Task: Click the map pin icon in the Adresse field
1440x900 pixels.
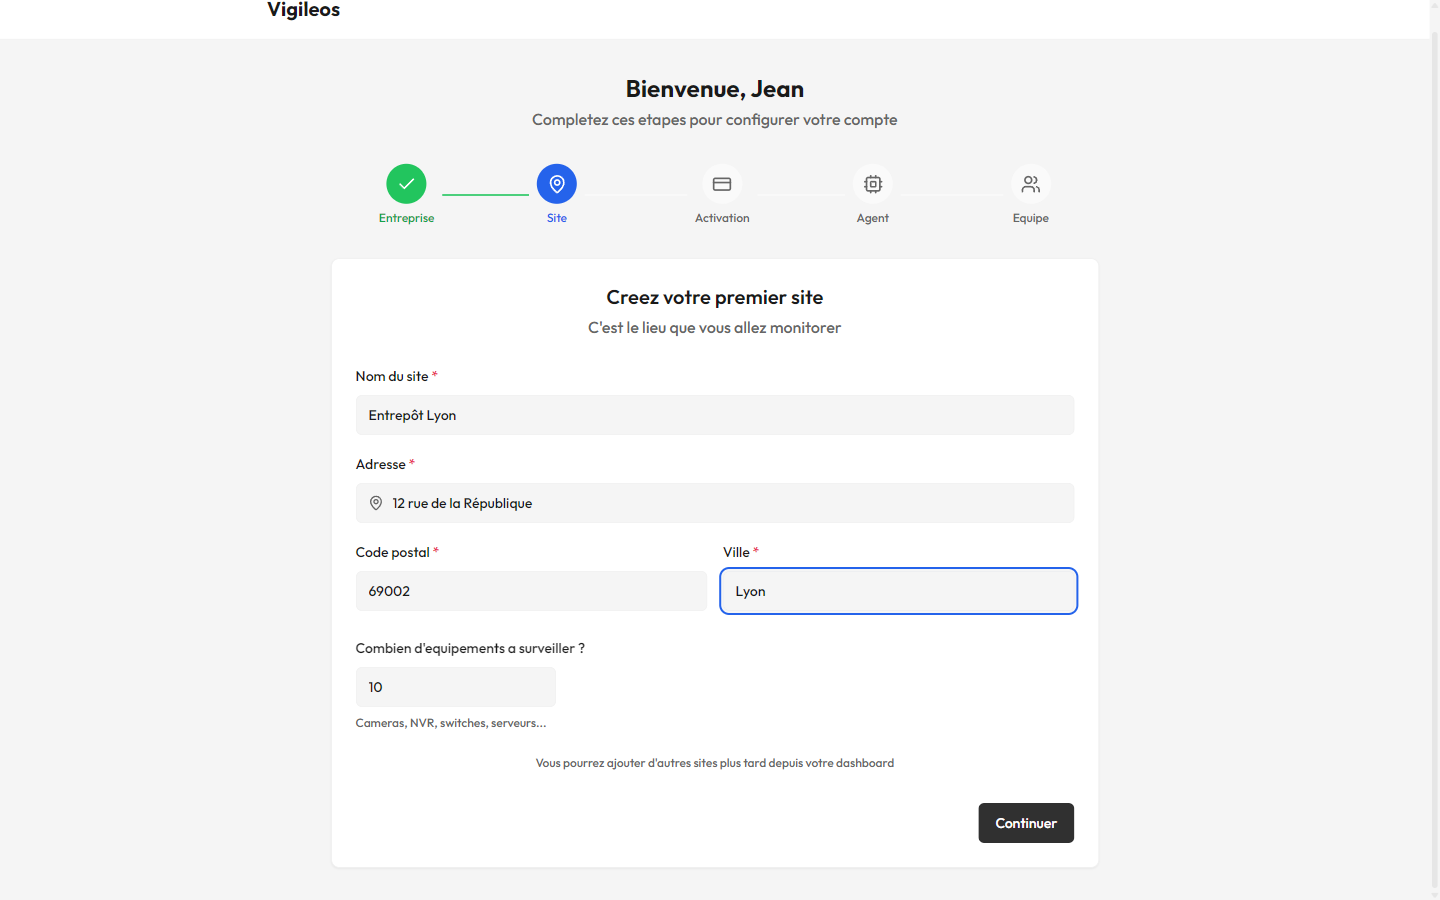Action: [x=376, y=503]
